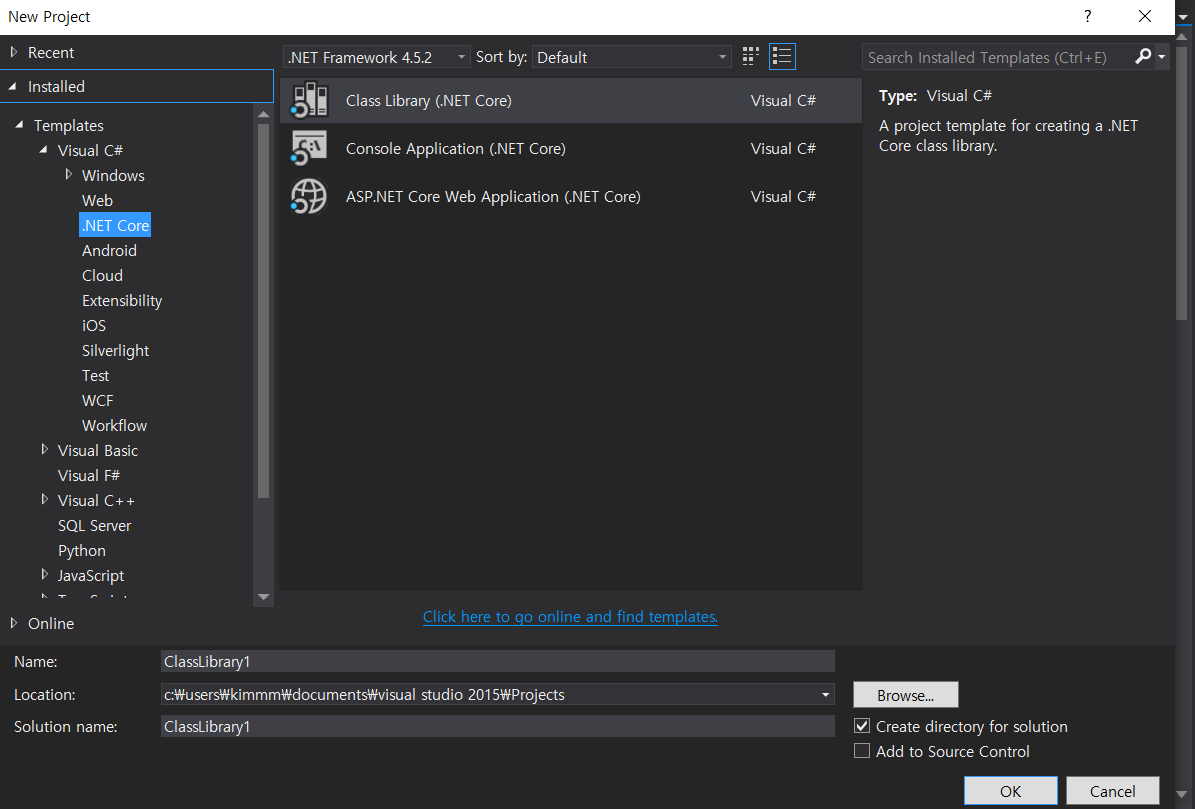Click the ASP.NET Core Web Application icon
The width and height of the screenshot is (1195, 809).
click(309, 197)
